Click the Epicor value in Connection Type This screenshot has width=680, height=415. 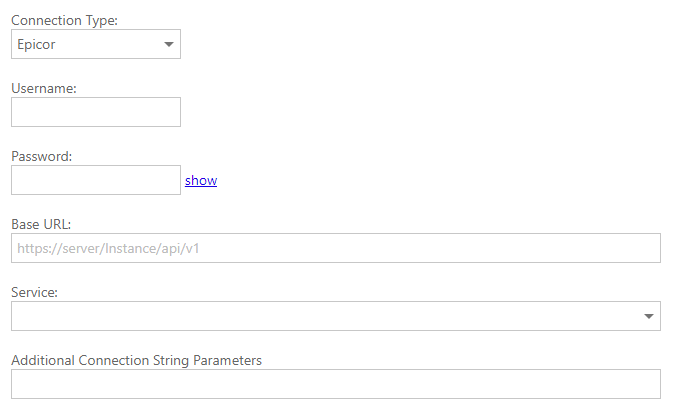click(35, 45)
